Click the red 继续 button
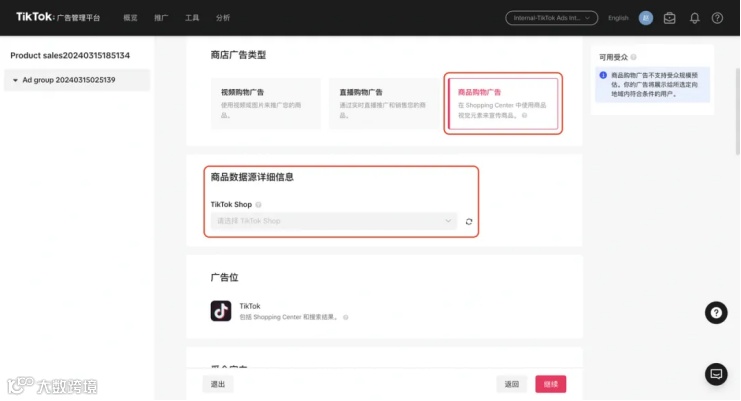Viewport: 741px width, 401px height. 551,384
